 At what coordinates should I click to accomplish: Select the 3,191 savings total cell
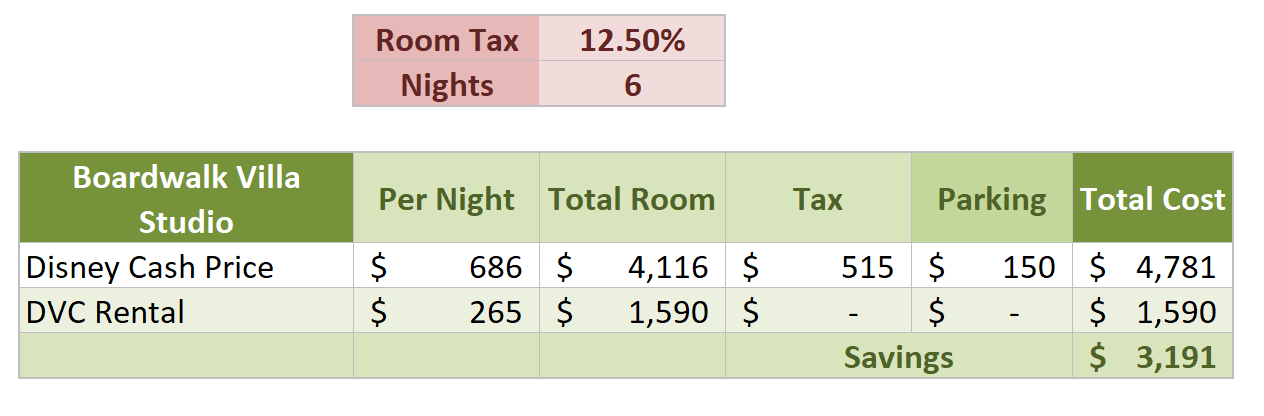pyautogui.click(x=1152, y=356)
